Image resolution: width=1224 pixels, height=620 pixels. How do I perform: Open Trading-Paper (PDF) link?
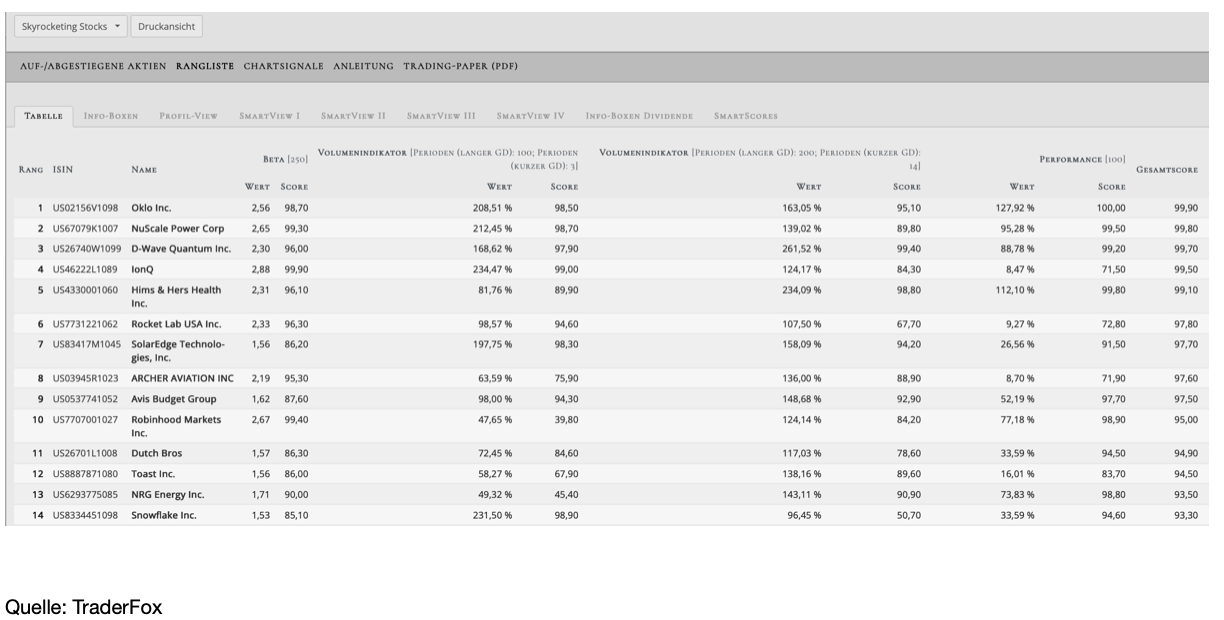point(460,66)
